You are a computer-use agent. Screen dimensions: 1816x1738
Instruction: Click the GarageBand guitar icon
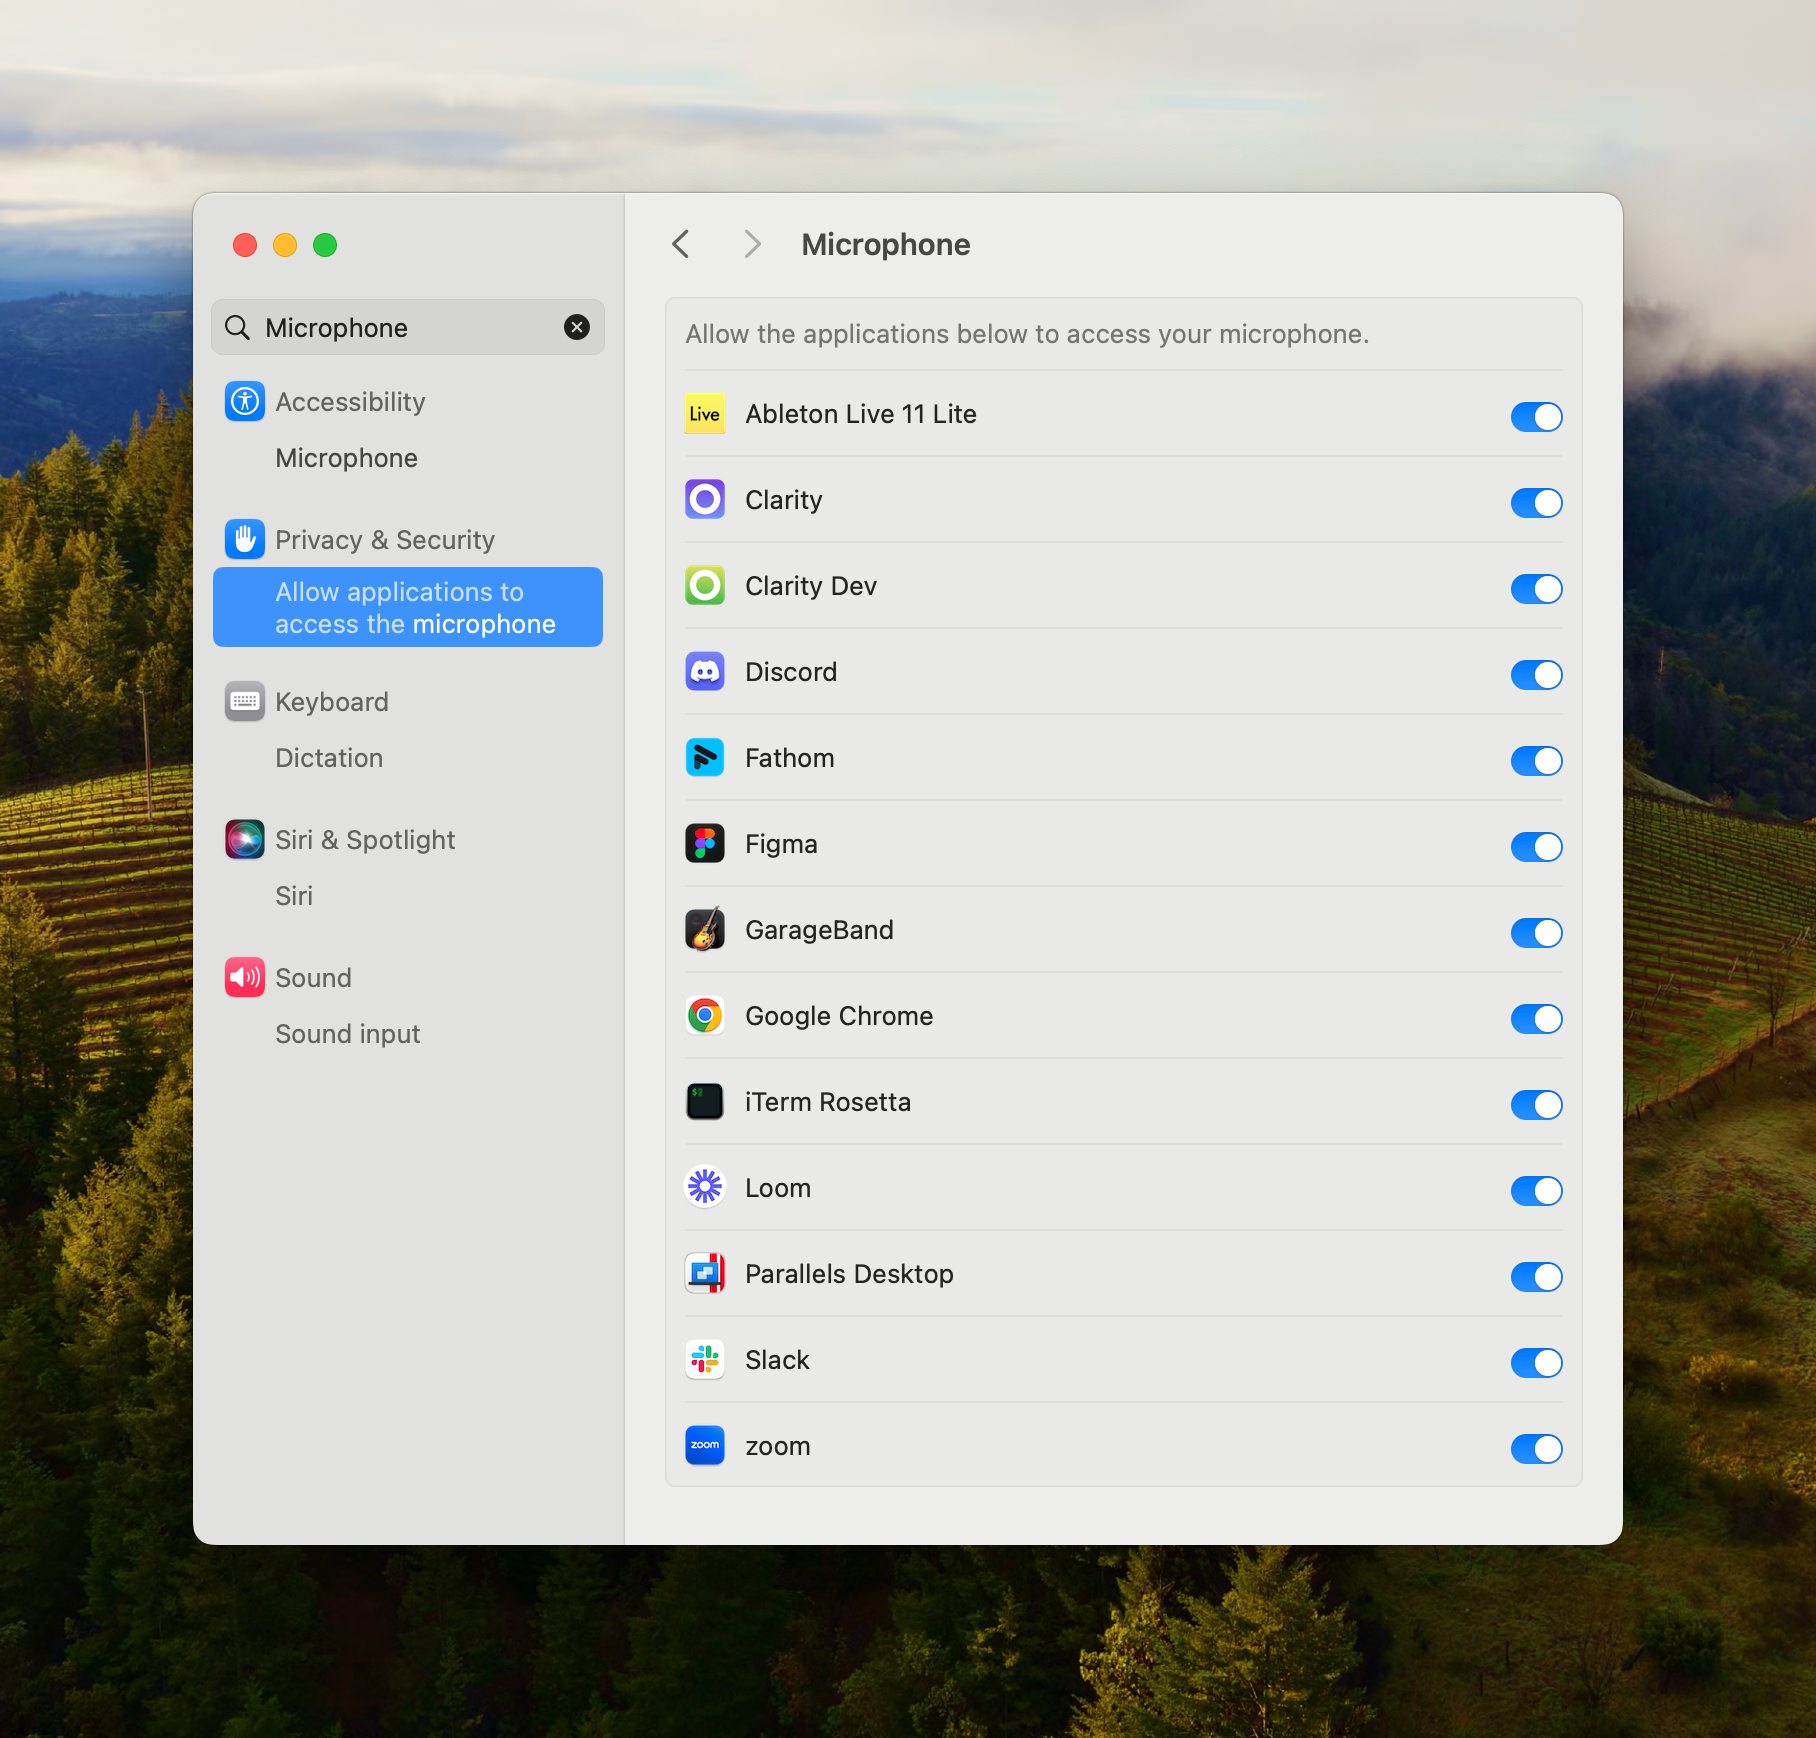[x=705, y=930]
